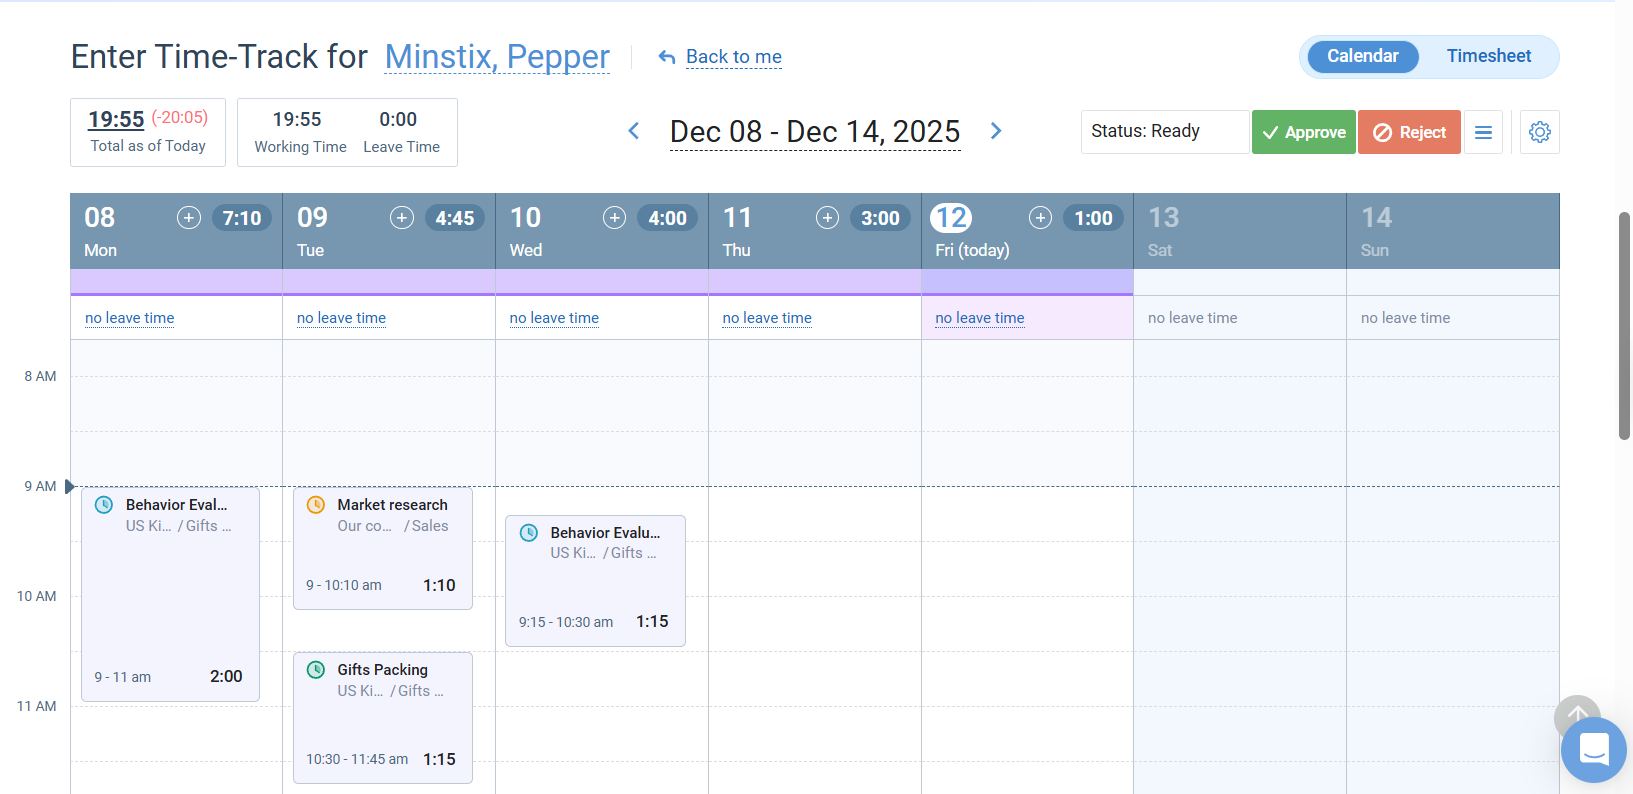This screenshot has width=1633, height=794.
Task: Click the add time plus icon for Monday 08
Action: point(189,218)
